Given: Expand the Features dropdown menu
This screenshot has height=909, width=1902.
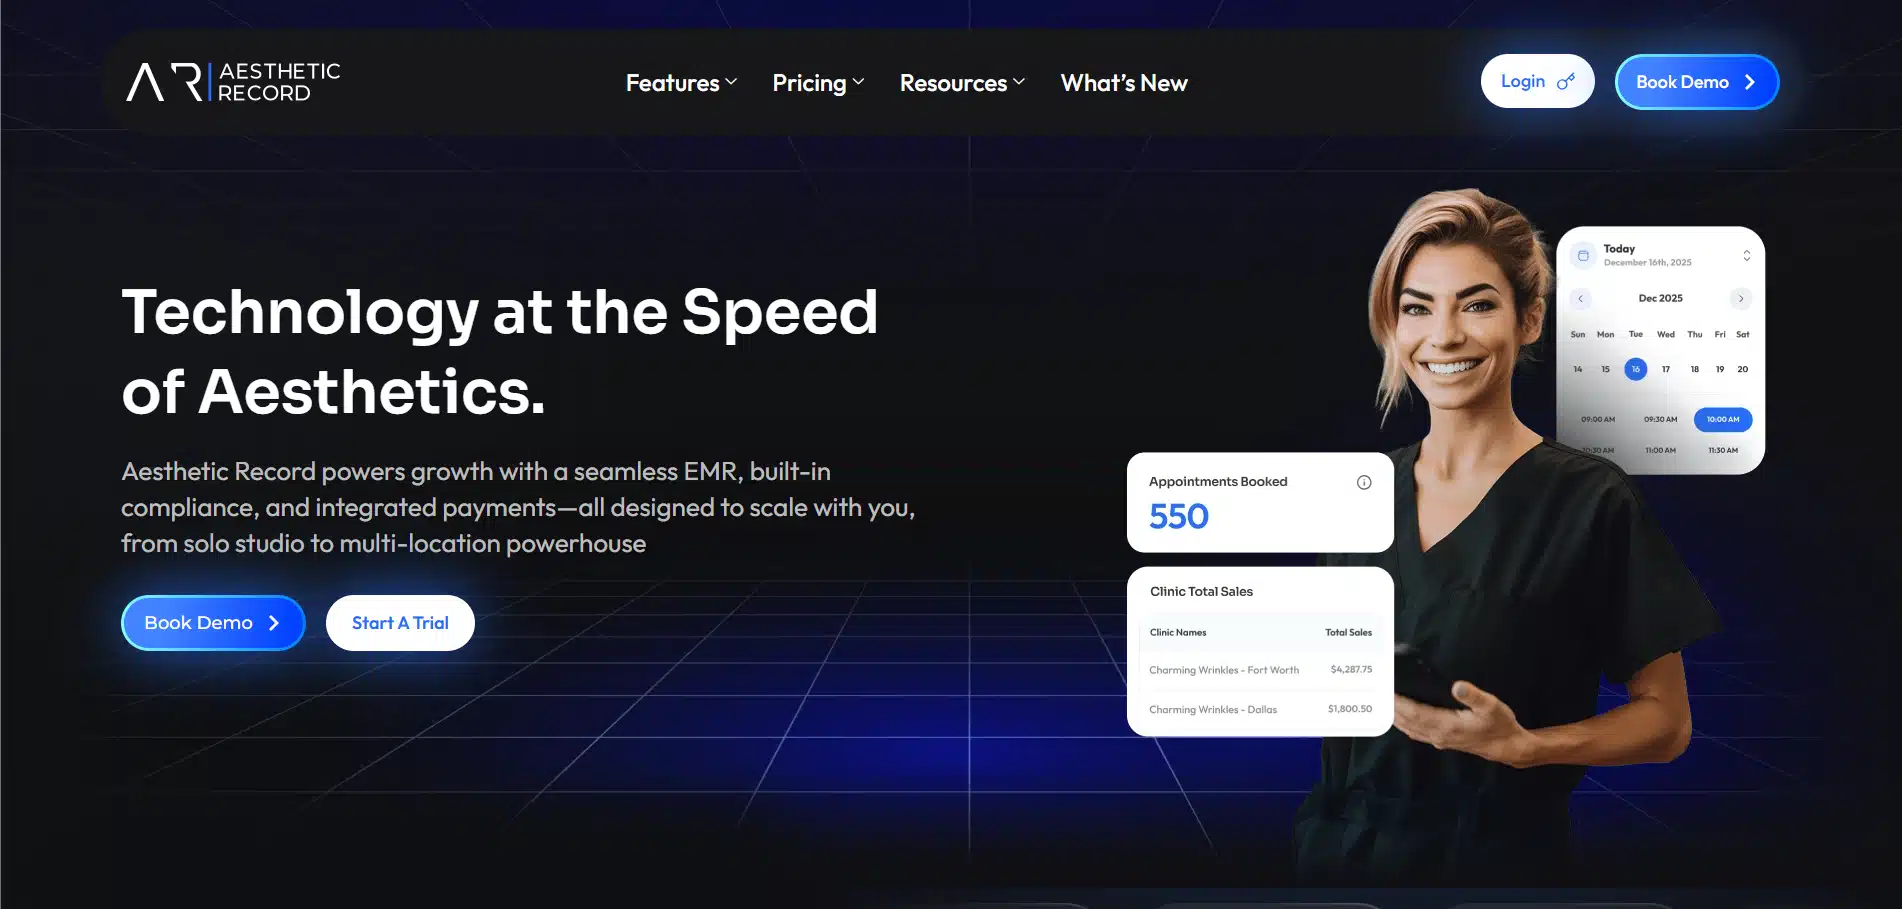Looking at the screenshot, I should 682,83.
